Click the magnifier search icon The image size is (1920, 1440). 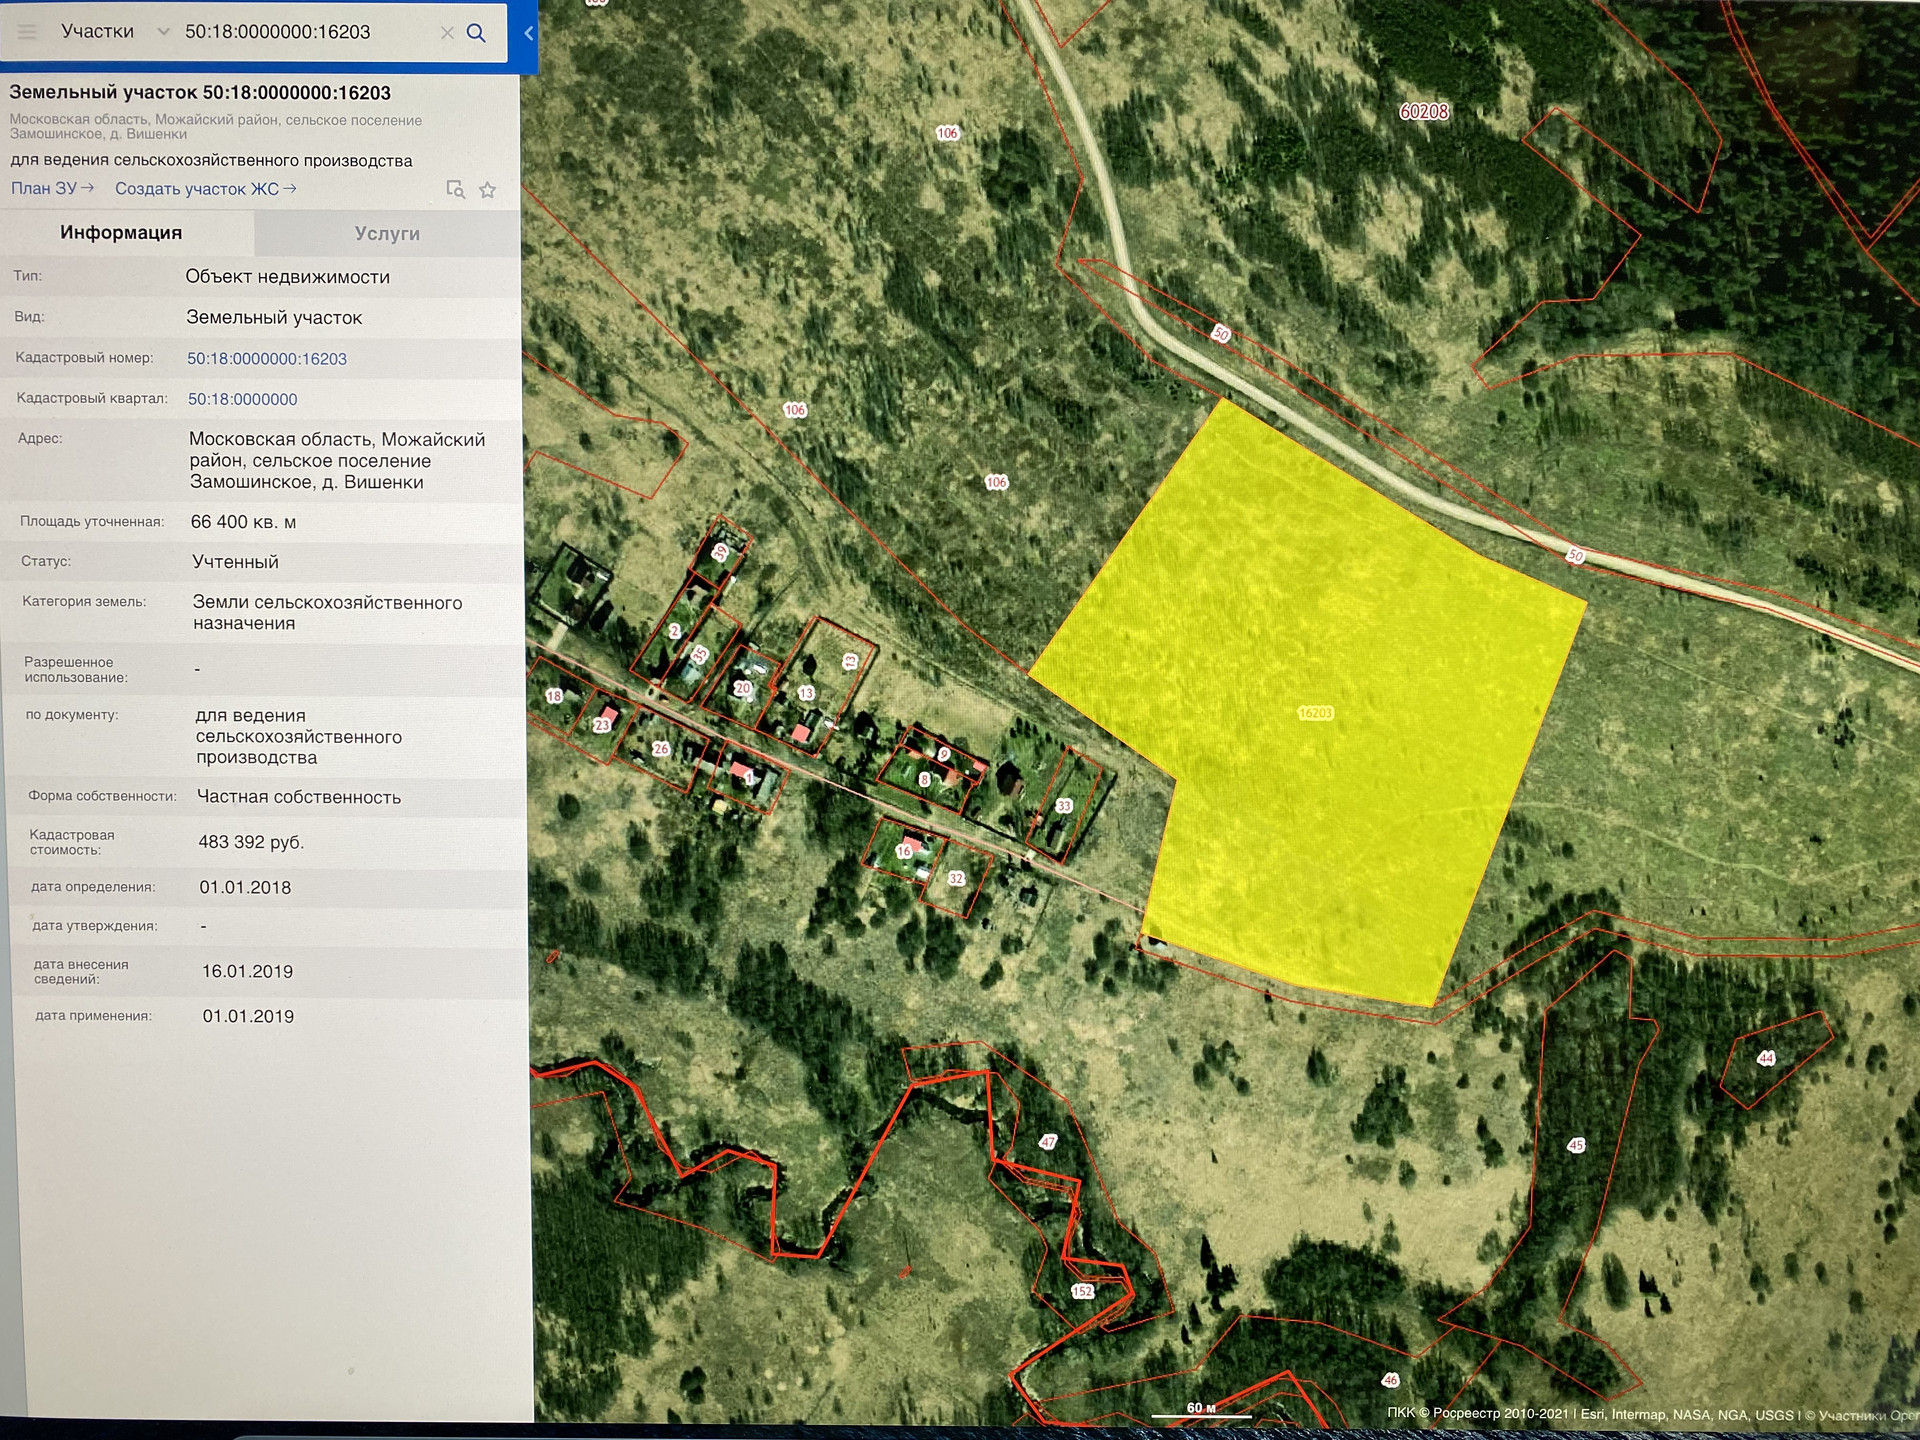pyautogui.click(x=477, y=33)
